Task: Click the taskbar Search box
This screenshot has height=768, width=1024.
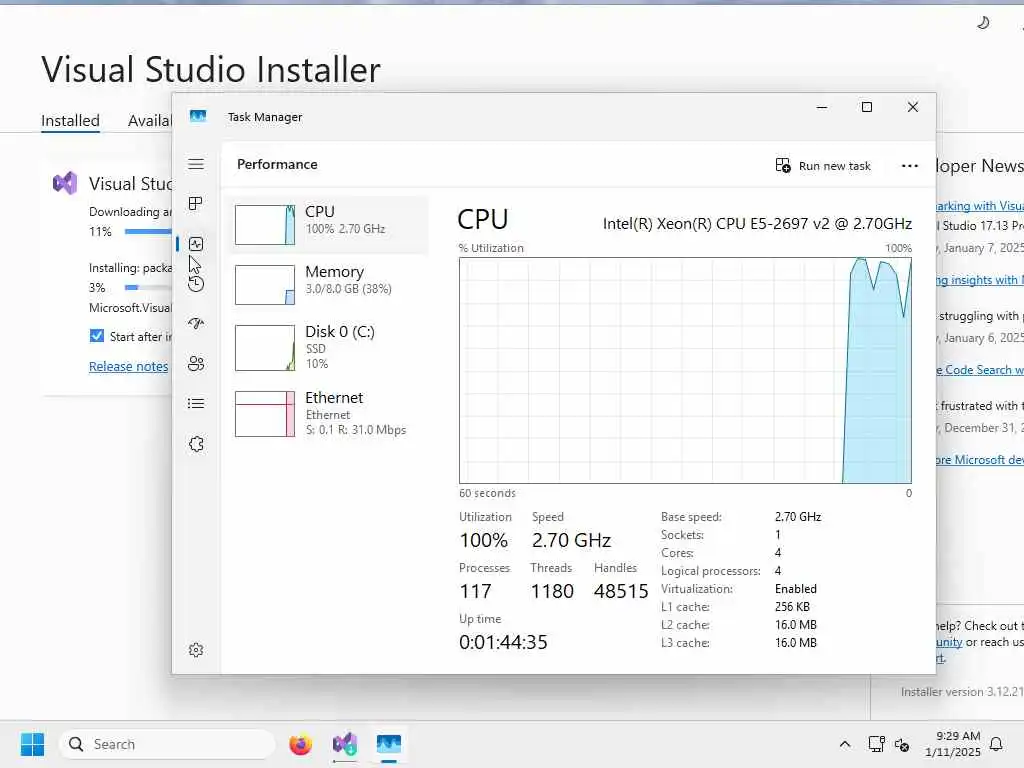Action: coord(167,744)
